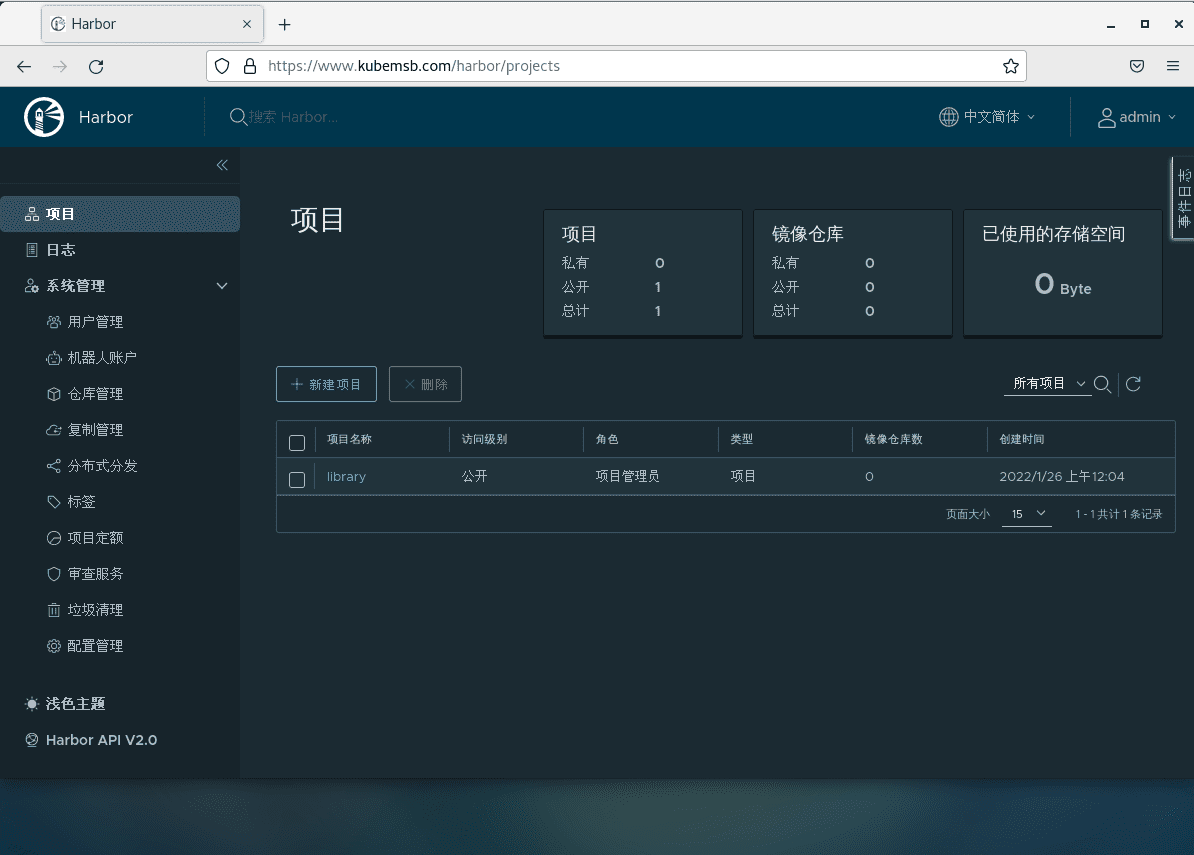Click the search magnifier in Harbor header
Viewport: 1194px width, 855px height.
point(238,116)
